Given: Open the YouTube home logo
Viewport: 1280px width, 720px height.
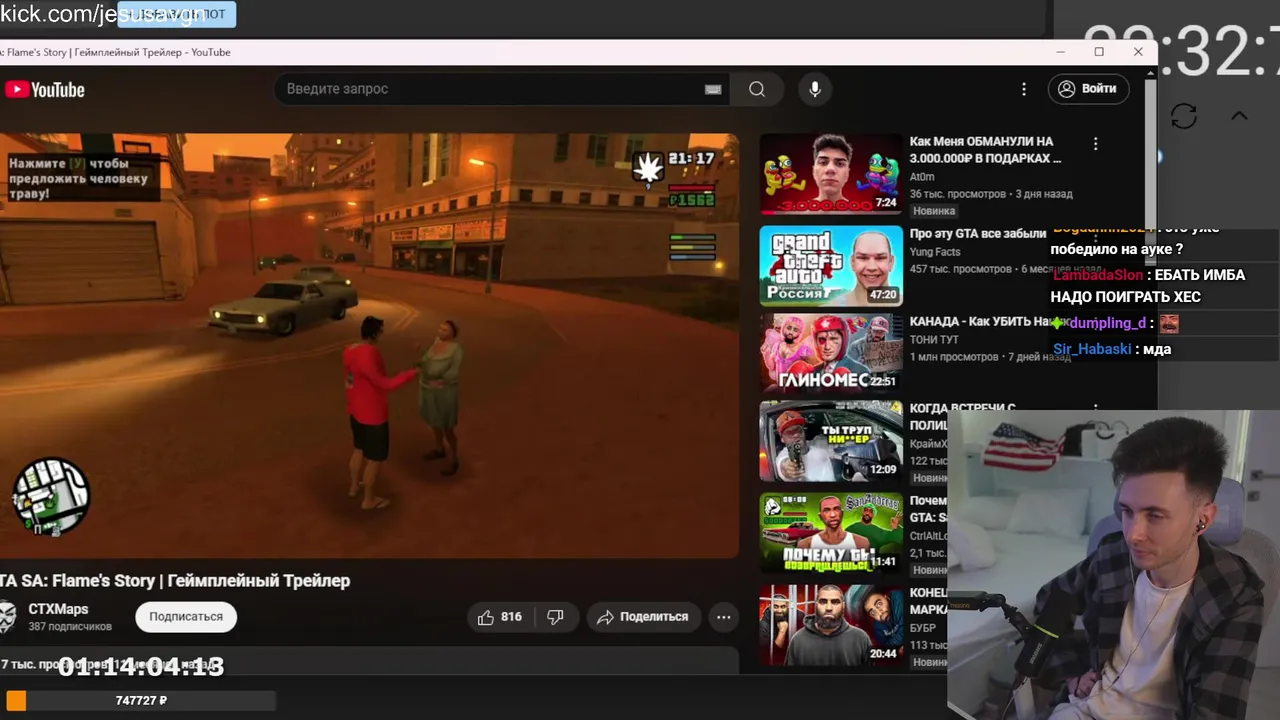Looking at the screenshot, I should [44, 90].
